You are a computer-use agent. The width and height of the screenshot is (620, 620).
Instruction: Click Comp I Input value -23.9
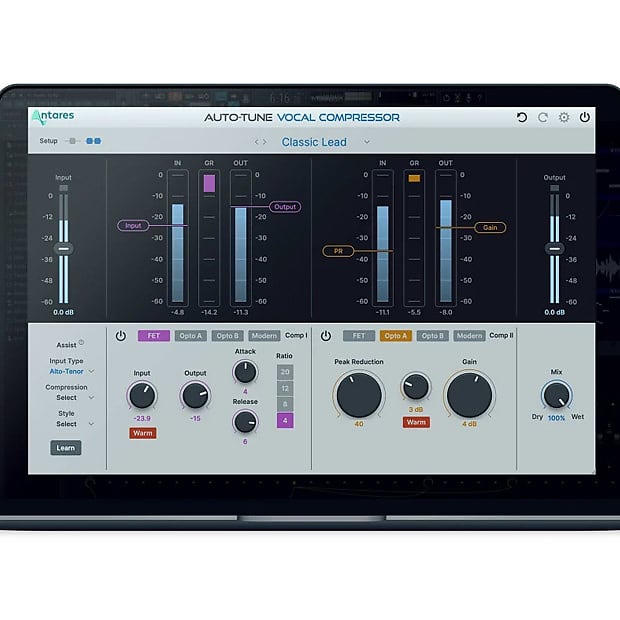pyautogui.click(x=142, y=418)
